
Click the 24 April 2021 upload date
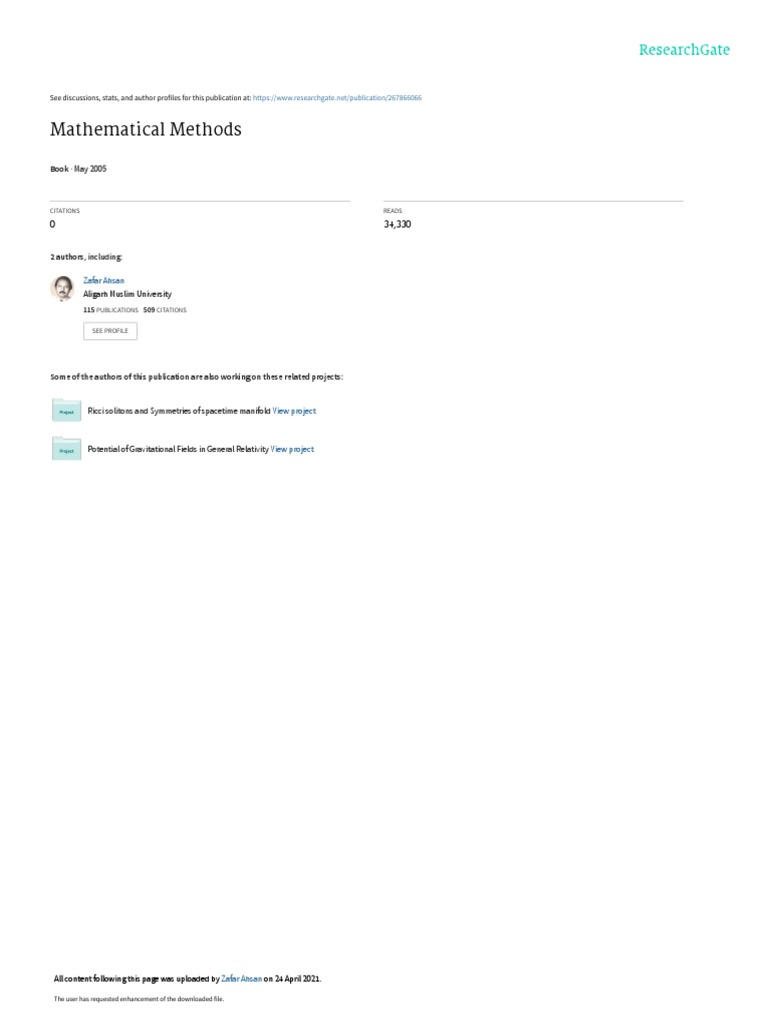coord(297,979)
